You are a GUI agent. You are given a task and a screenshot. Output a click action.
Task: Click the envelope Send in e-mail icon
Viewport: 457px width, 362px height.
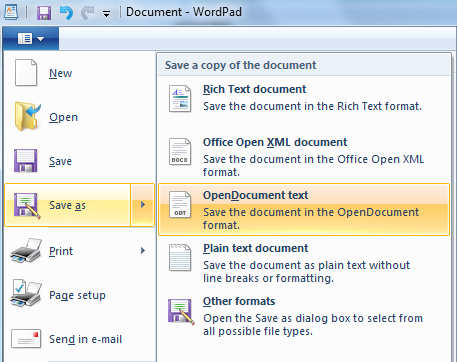26,339
